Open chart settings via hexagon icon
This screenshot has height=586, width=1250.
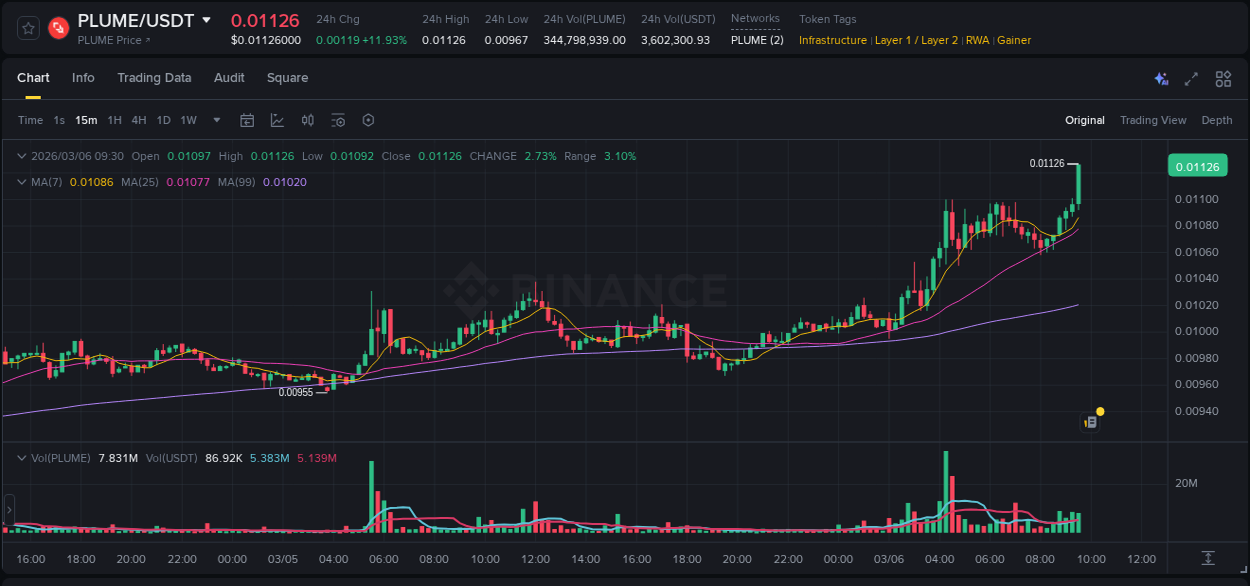368,120
